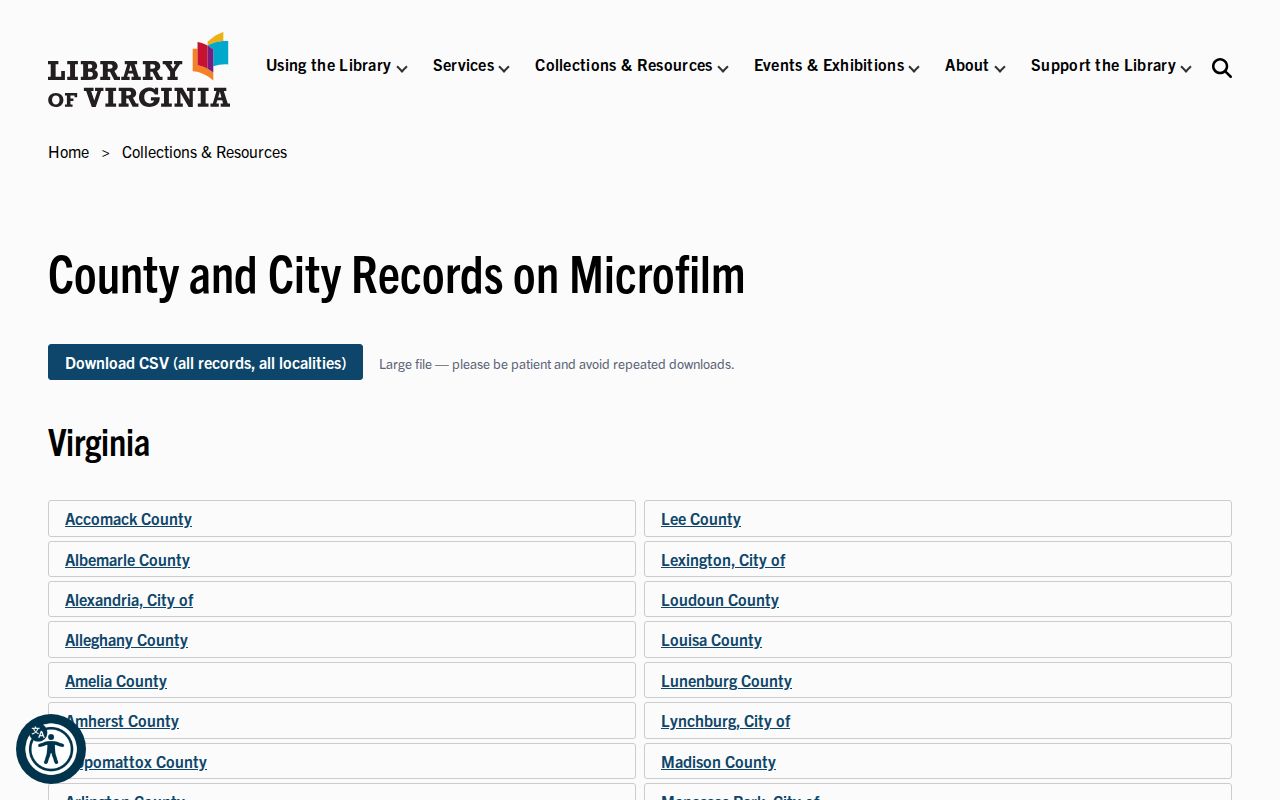
Task: Expand the Collections & Resources chevron
Action: (723, 69)
